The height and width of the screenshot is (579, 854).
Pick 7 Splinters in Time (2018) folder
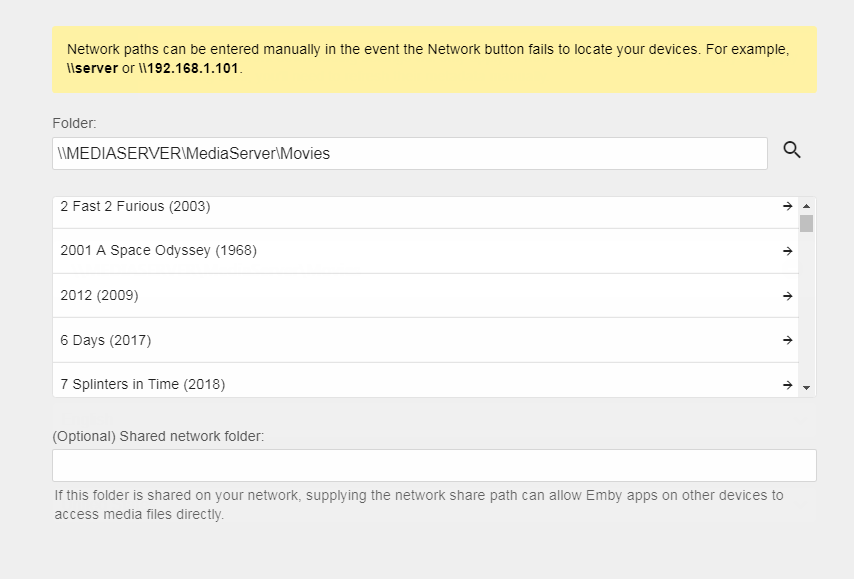pyautogui.click(x=142, y=384)
